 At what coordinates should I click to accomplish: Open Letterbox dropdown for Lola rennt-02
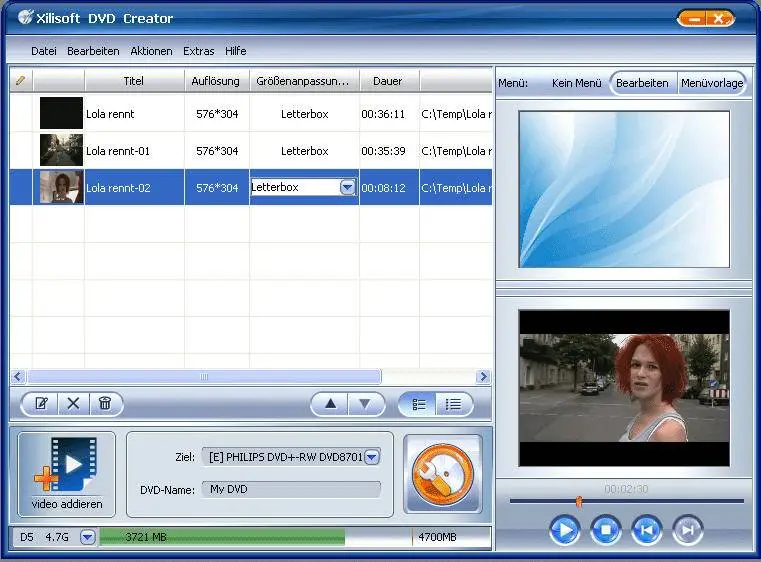click(x=347, y=187)
